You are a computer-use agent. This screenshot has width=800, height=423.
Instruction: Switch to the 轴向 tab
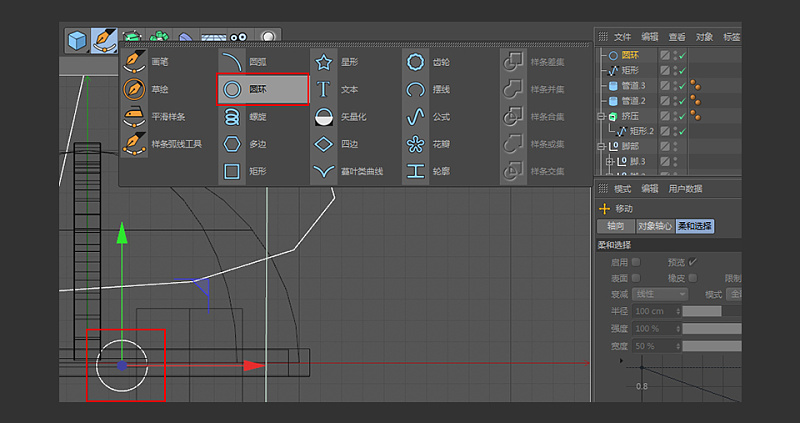[x=616, y=226]
